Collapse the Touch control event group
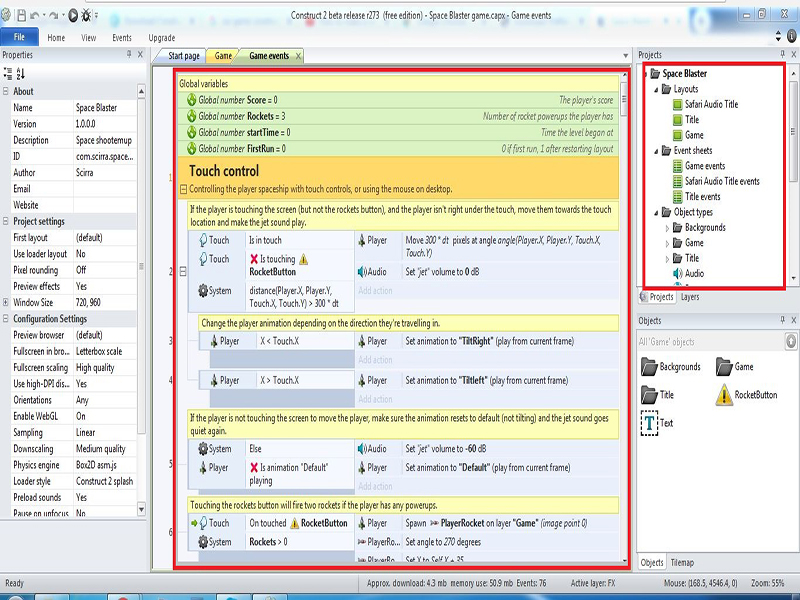This screenshot has width=800, height=600. [x=183, y=189]
